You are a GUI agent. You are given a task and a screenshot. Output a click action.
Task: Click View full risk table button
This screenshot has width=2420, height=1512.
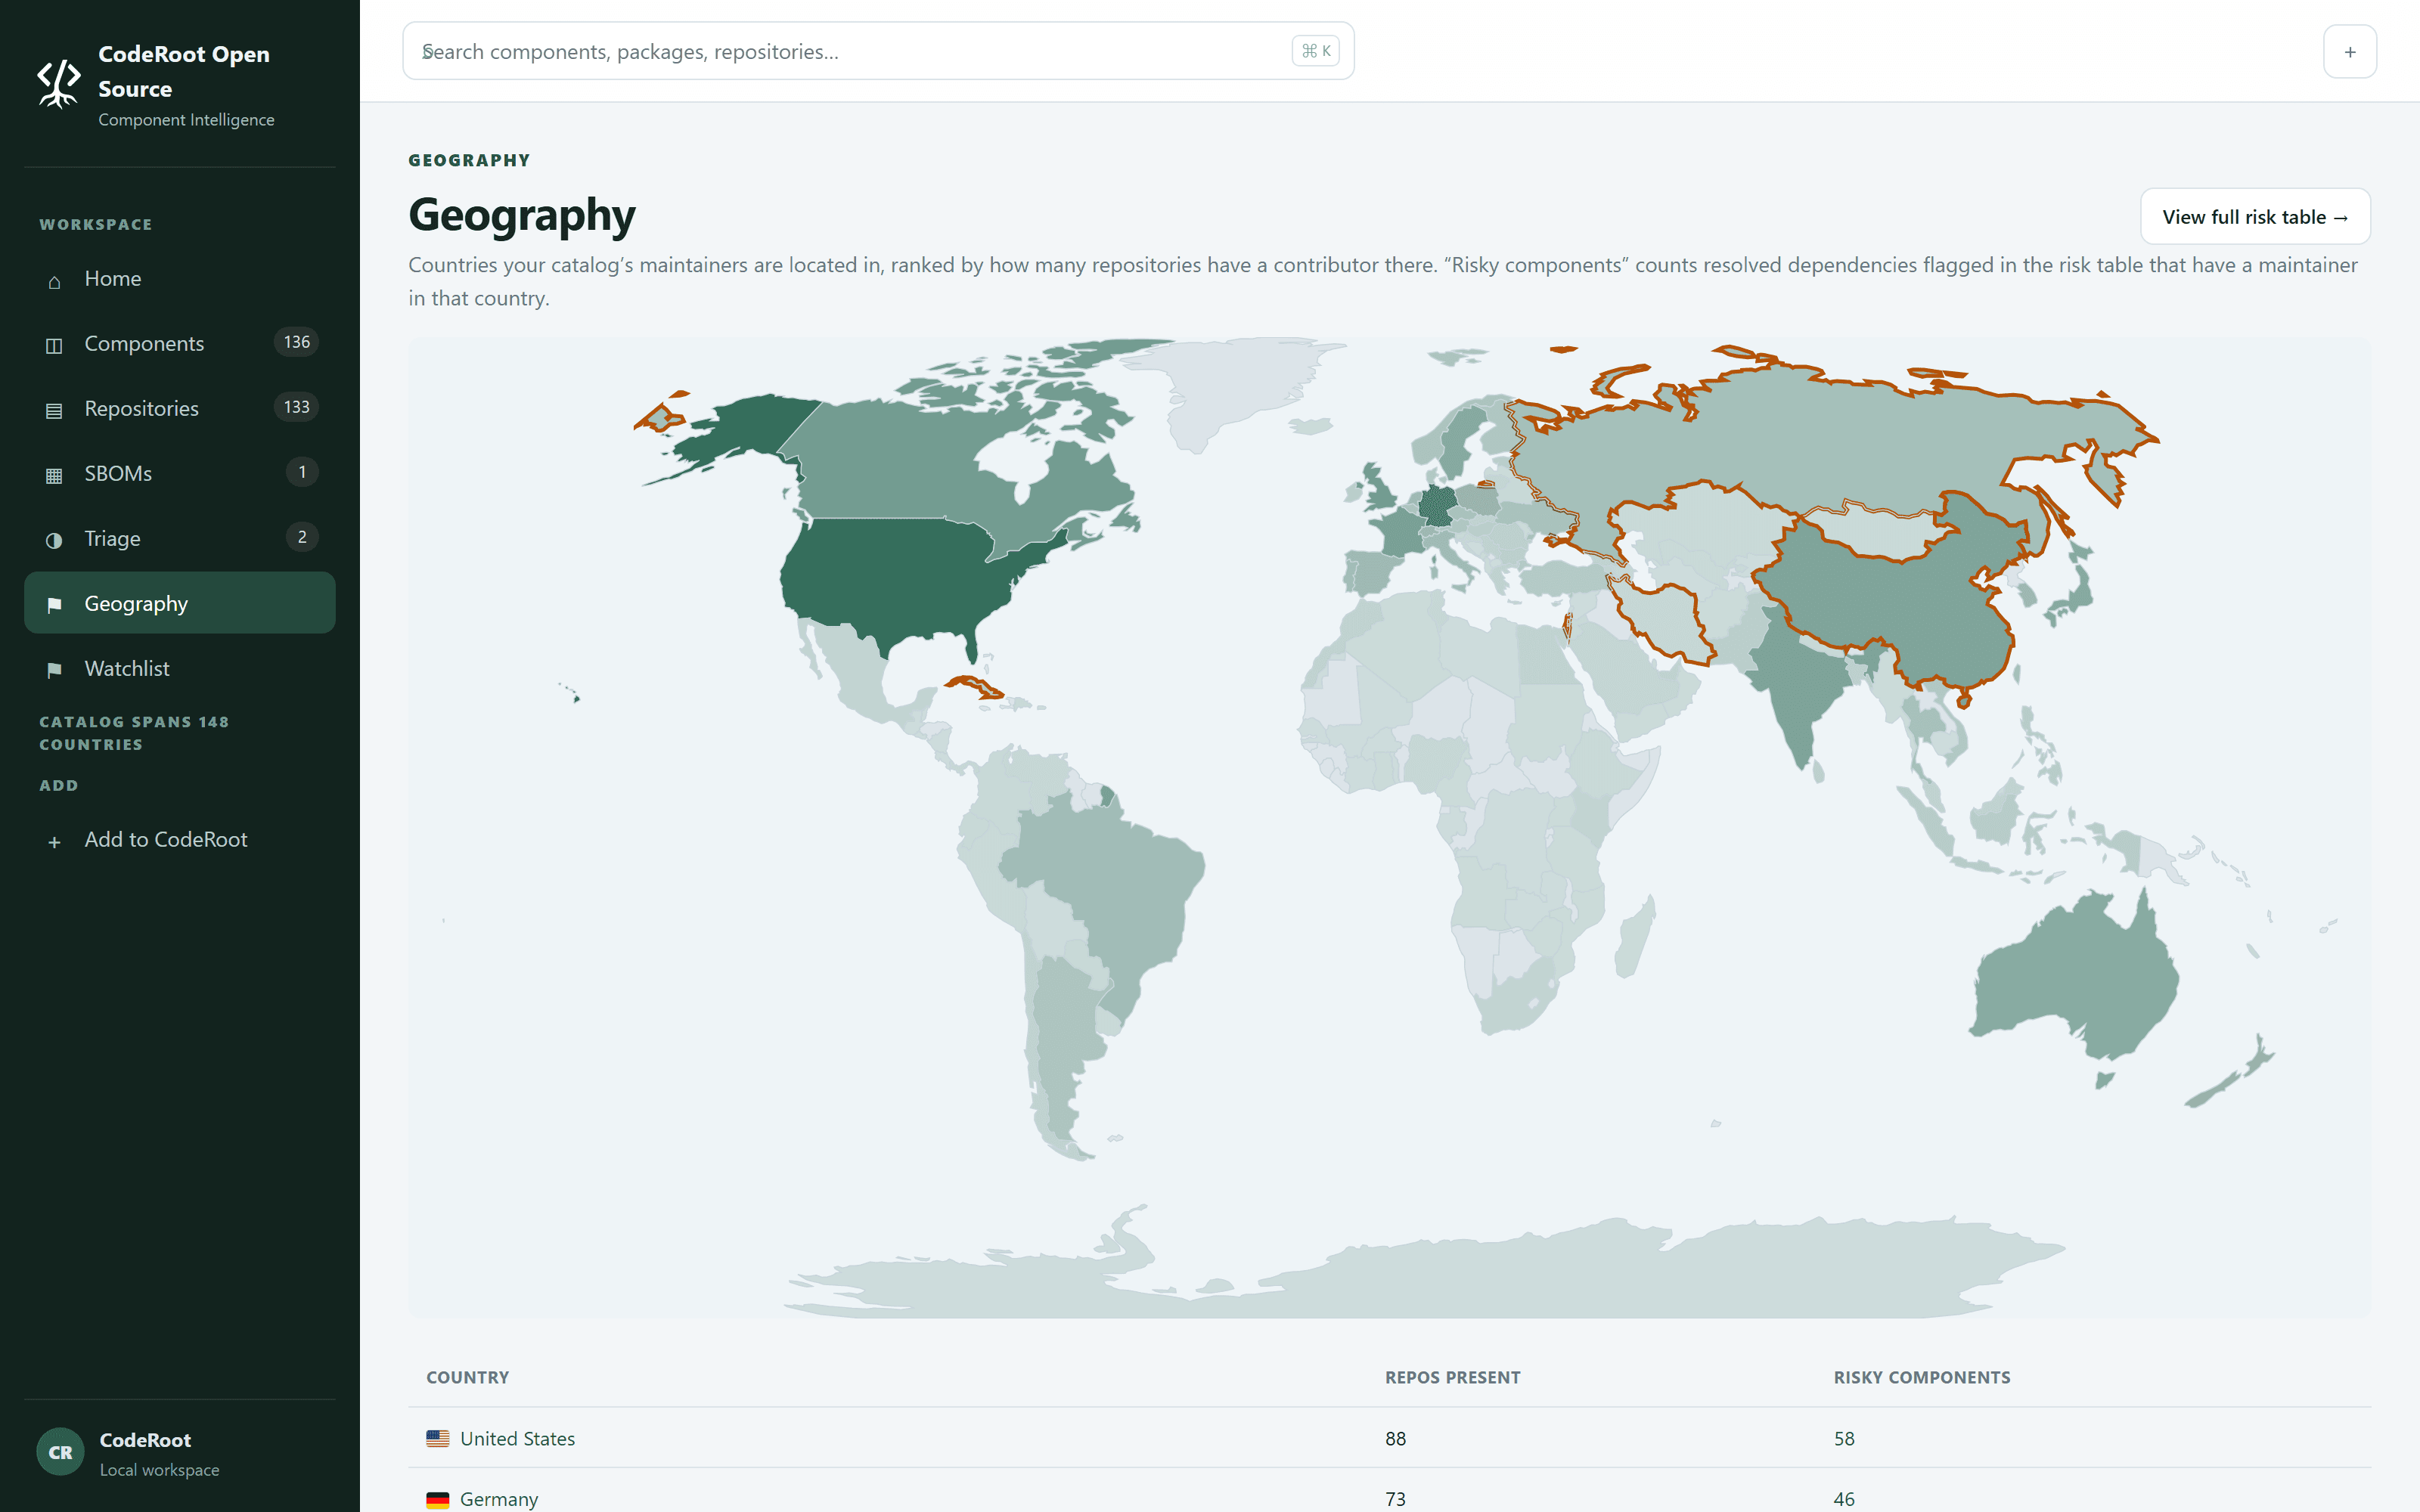2255,217
